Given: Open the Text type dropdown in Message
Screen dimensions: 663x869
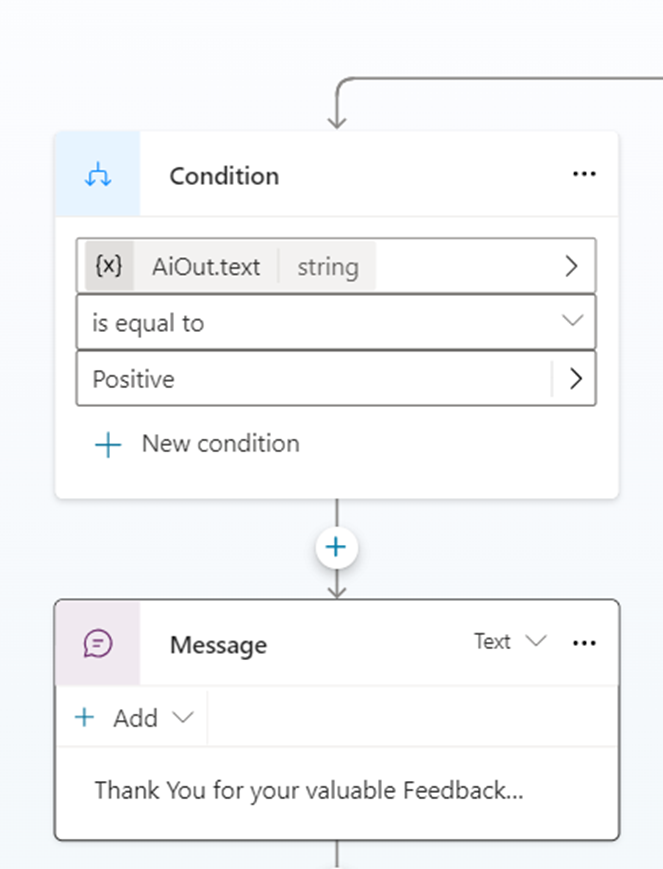Looking at the screenshot, I should [x=510, y=642].
